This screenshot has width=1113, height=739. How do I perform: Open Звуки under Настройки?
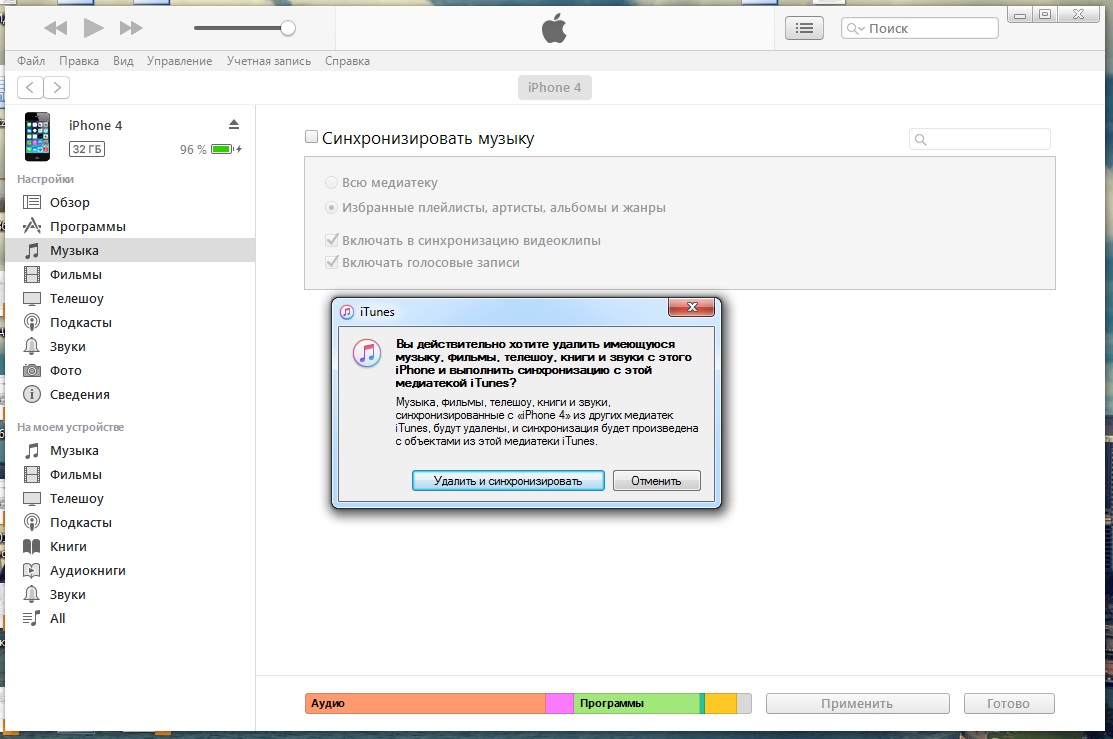click(130, 346)
